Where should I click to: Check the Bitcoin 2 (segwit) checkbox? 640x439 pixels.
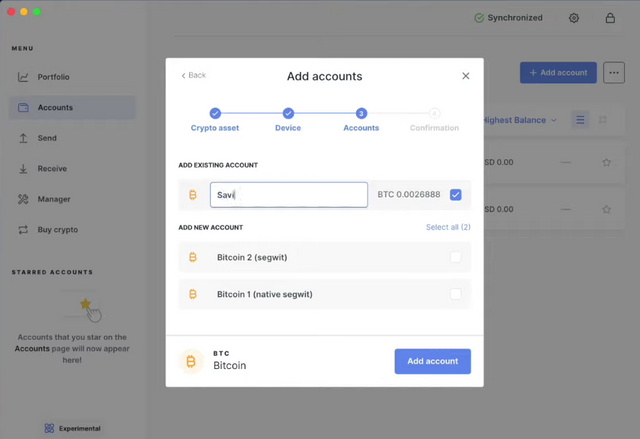456,257
